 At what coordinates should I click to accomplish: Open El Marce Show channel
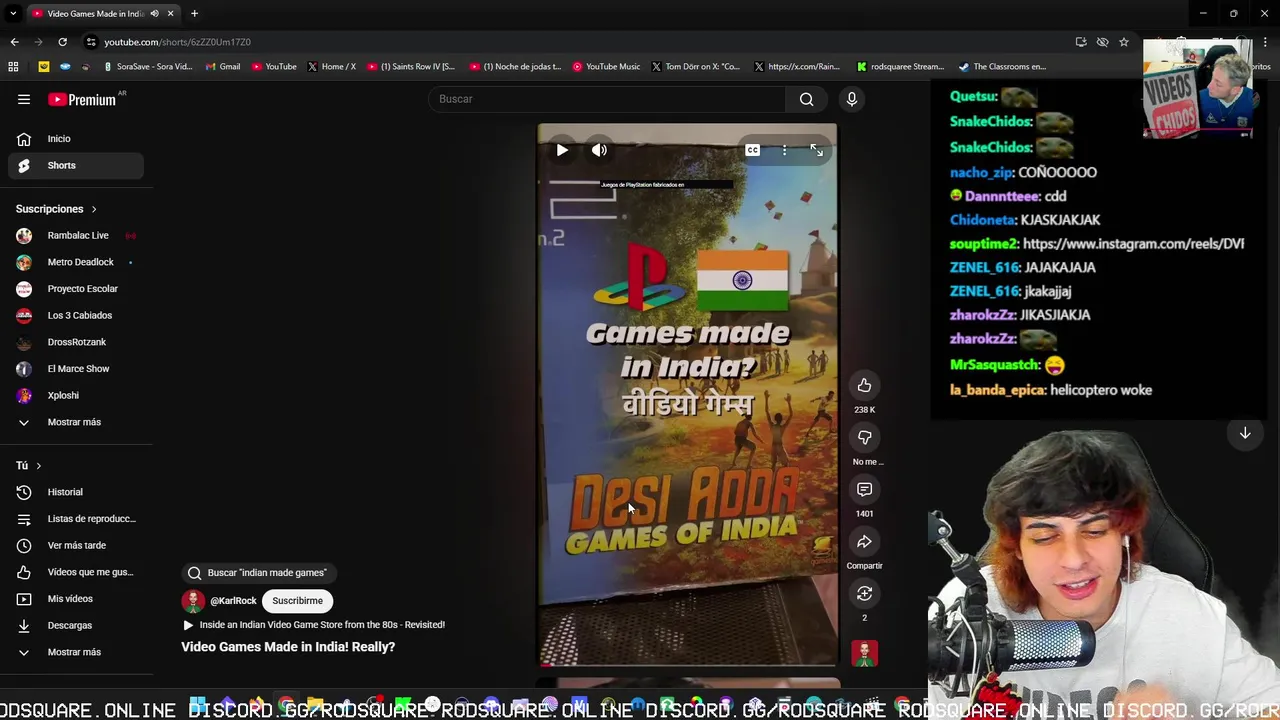click(76, 369)
